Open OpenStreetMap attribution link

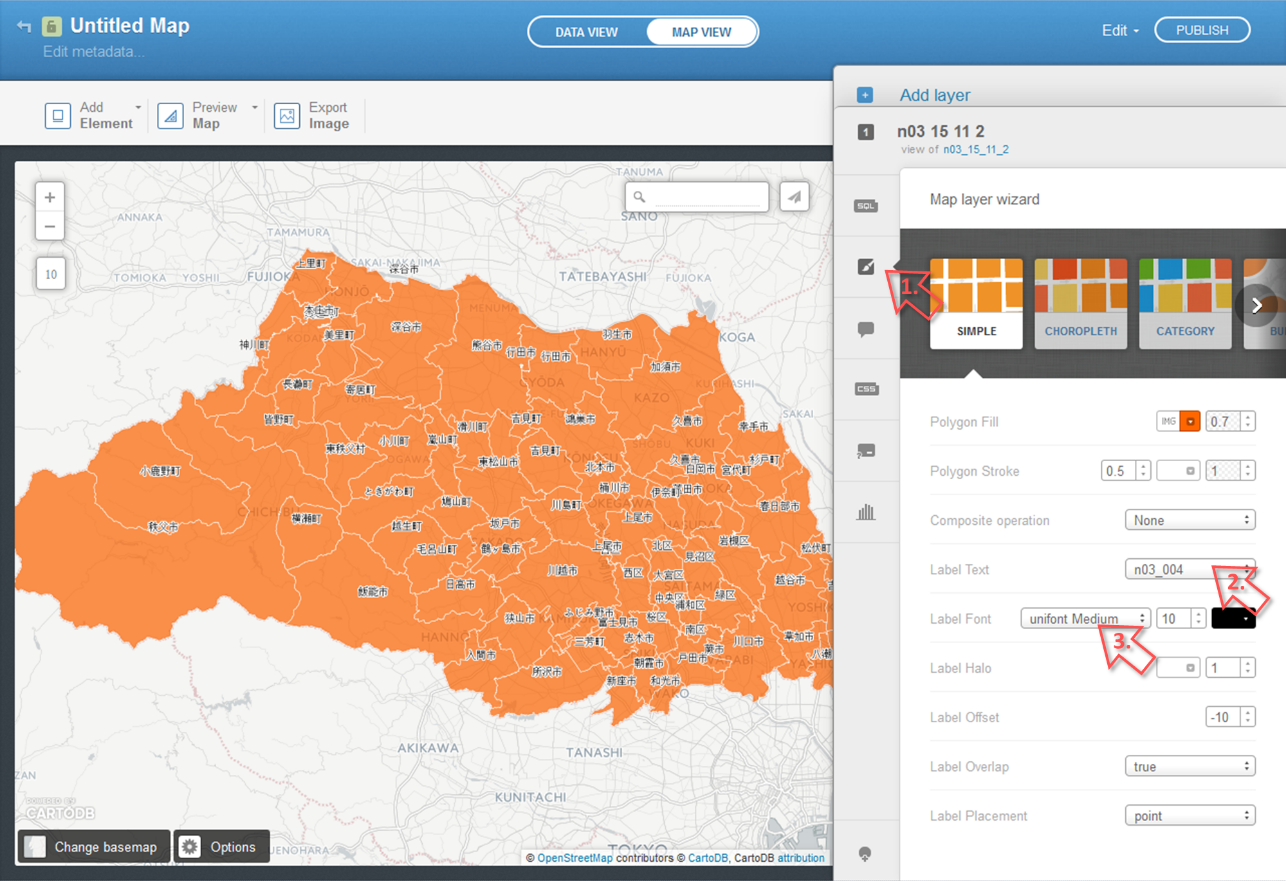pyautogui.click(x=575, y=858)
